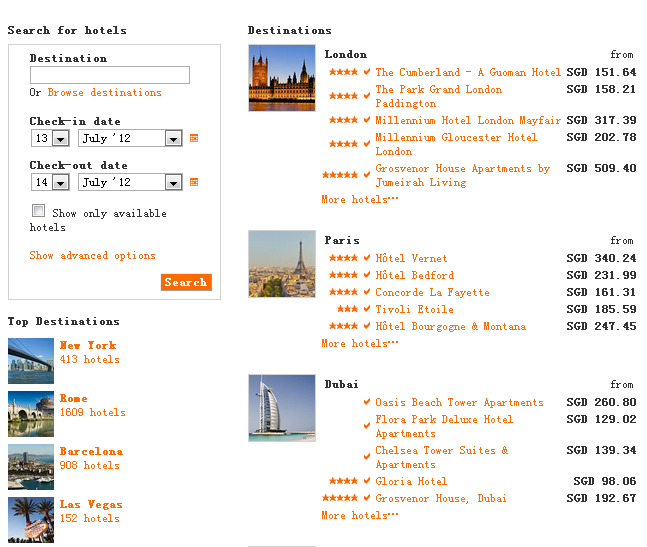Click the 152 hotels count for Las Vegas

[90, 518]
